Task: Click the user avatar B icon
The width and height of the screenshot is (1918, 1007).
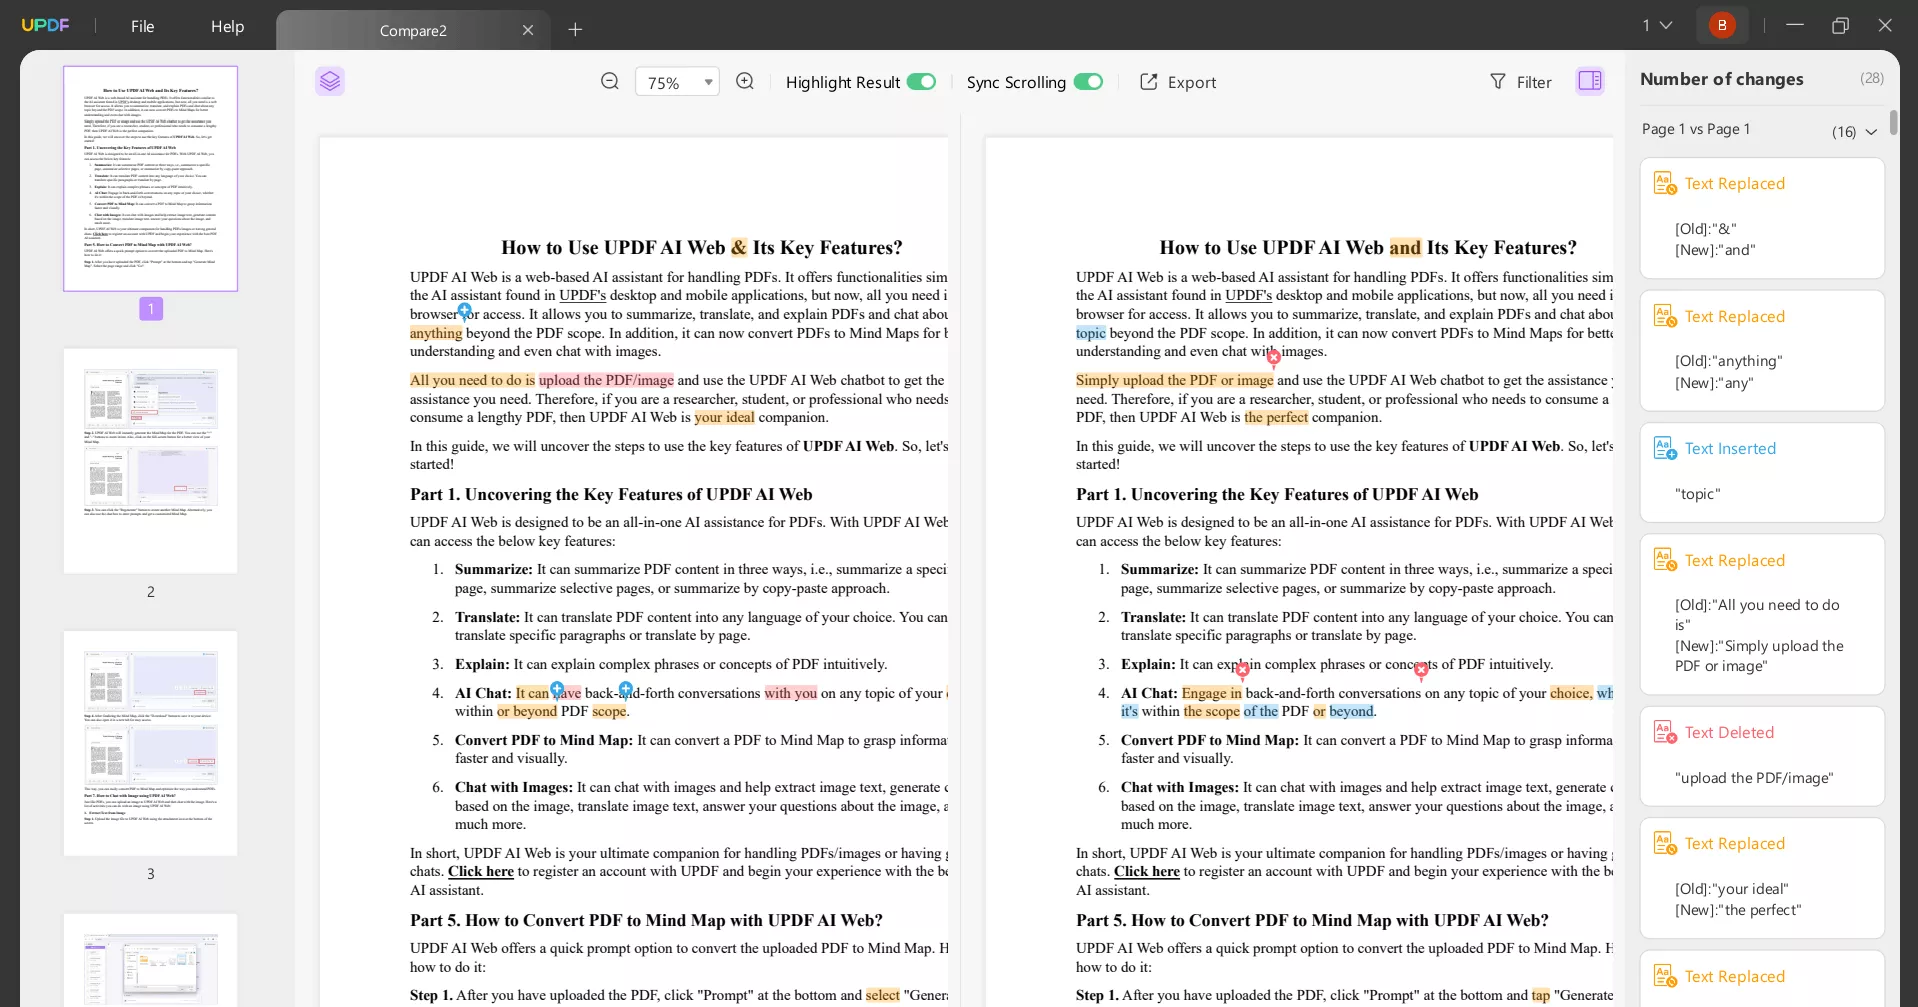Action: click(1721, 25)
